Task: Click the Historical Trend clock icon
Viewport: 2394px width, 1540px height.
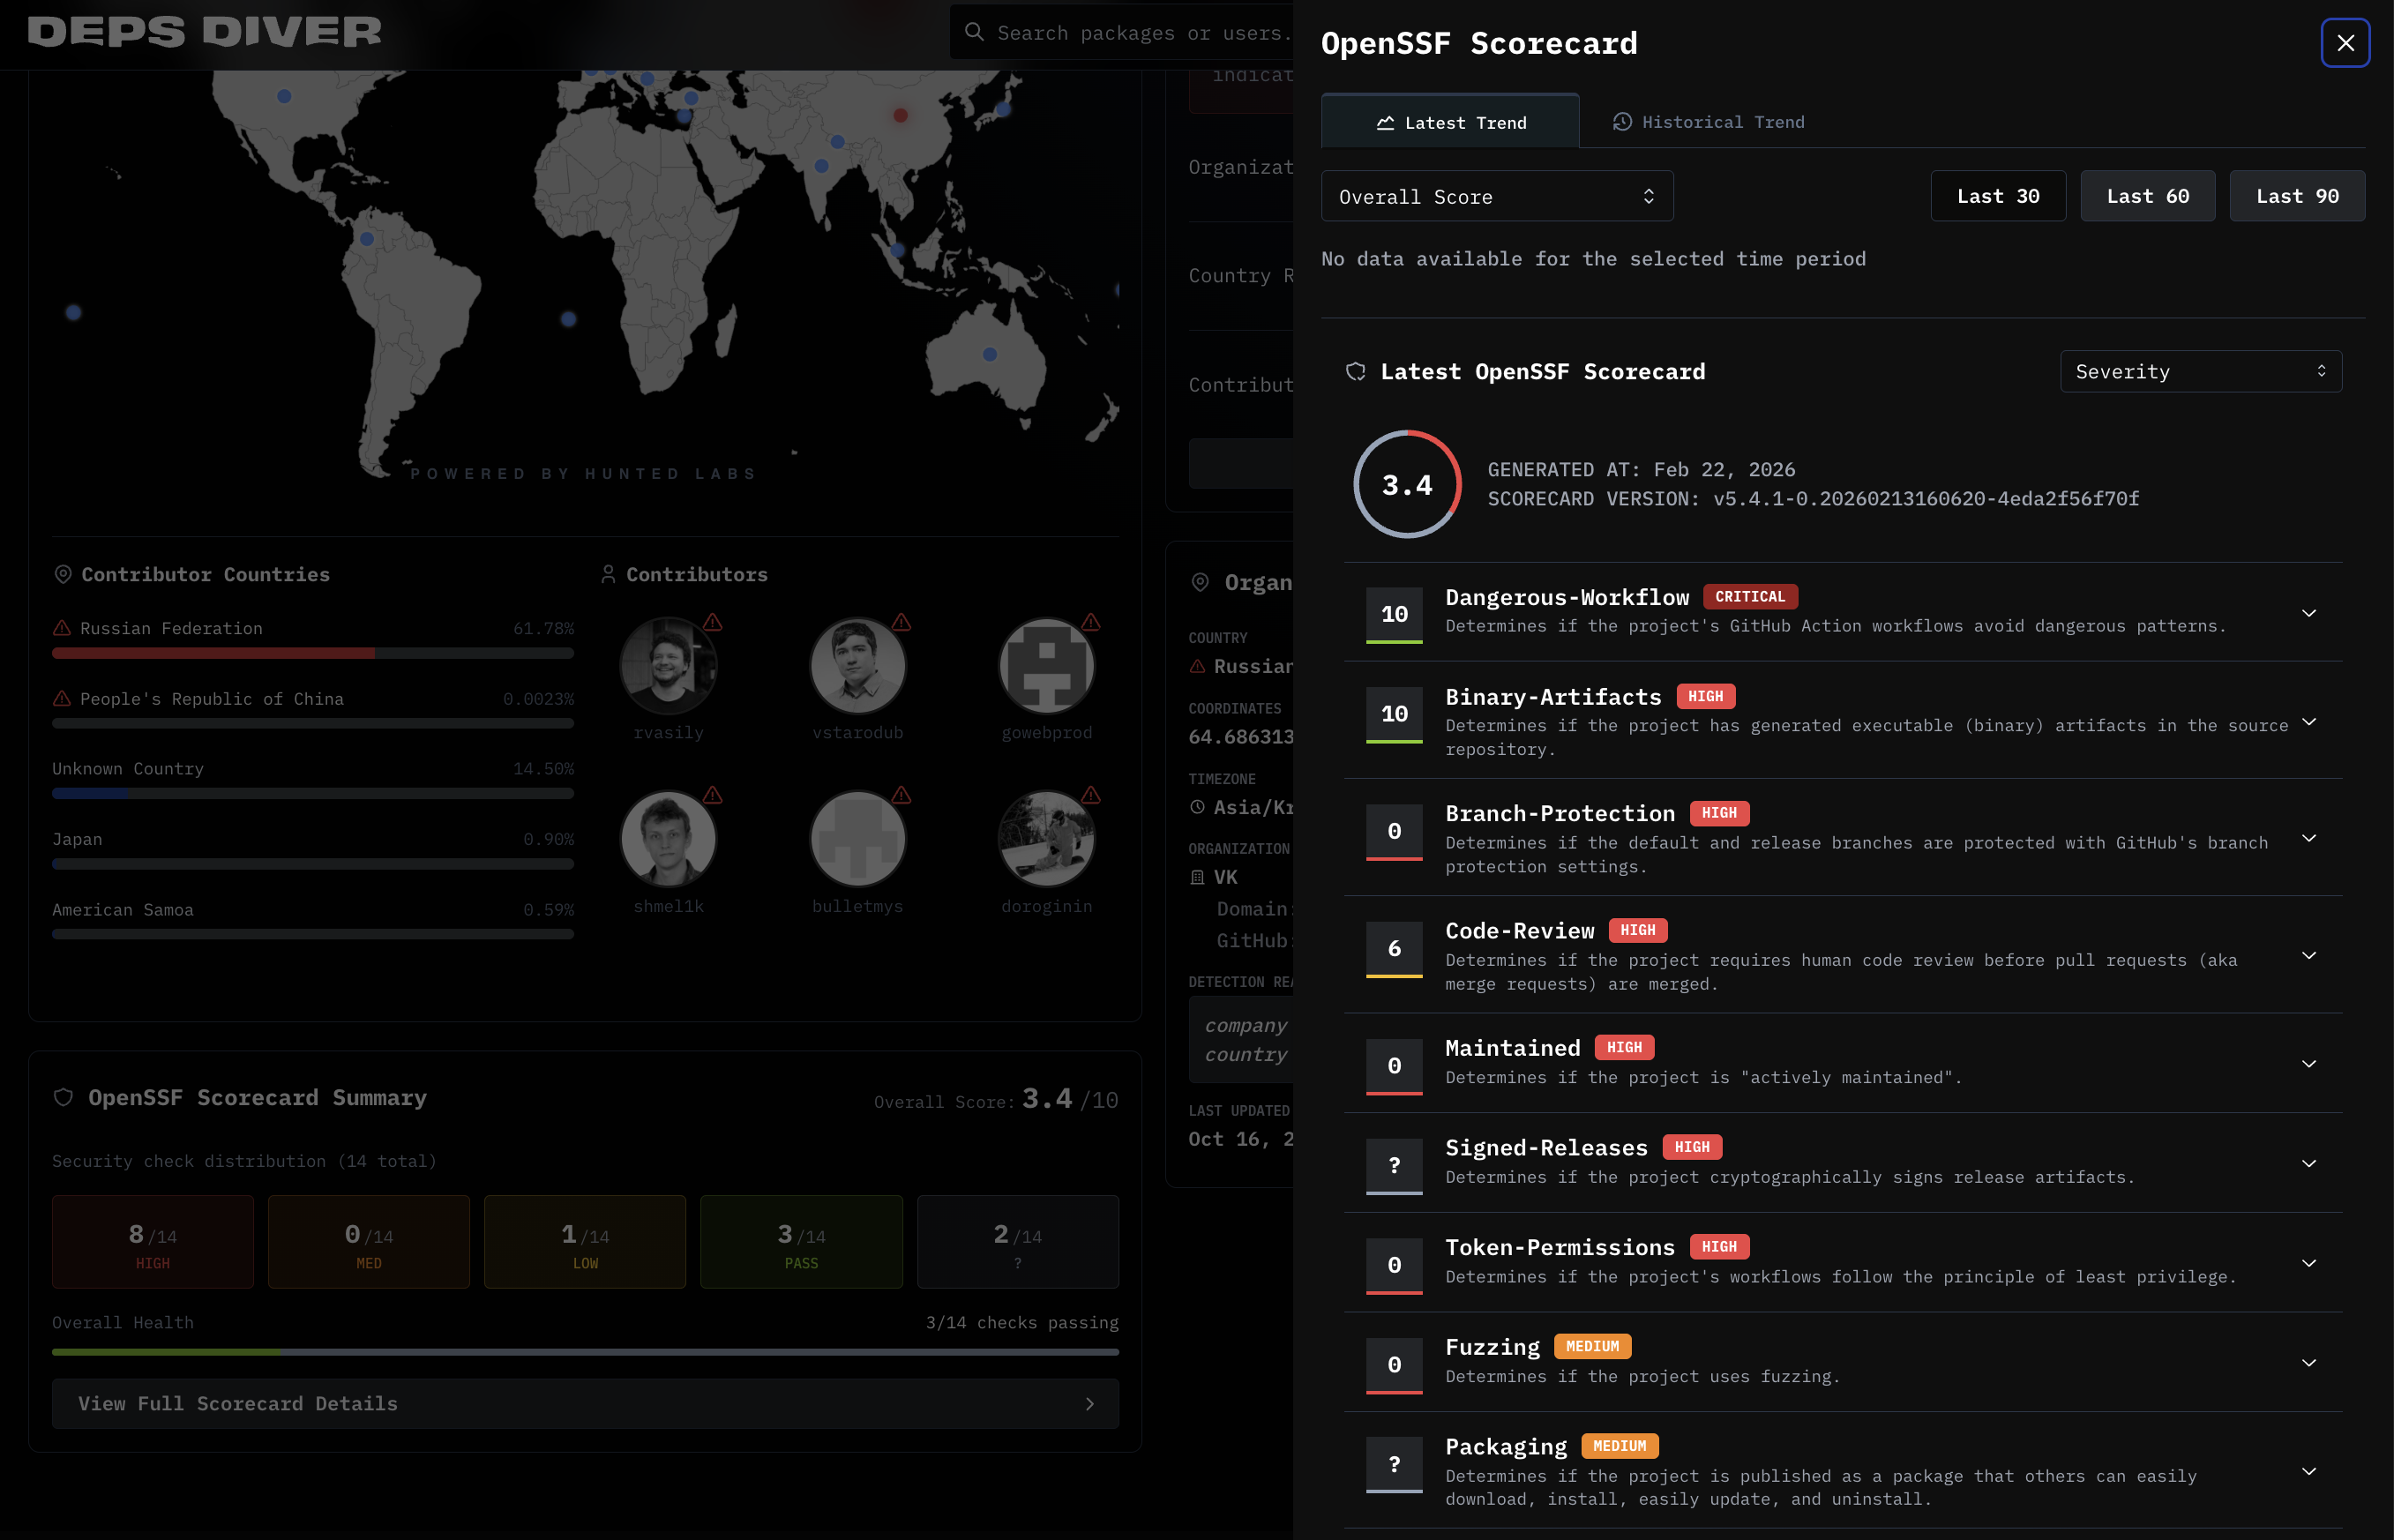Action: click(1622, 122)
